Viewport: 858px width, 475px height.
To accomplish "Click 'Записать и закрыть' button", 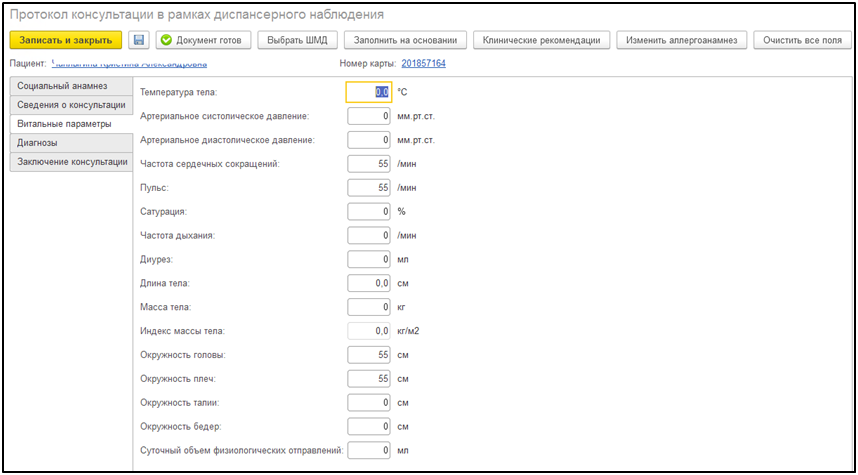I will [66, 40].
